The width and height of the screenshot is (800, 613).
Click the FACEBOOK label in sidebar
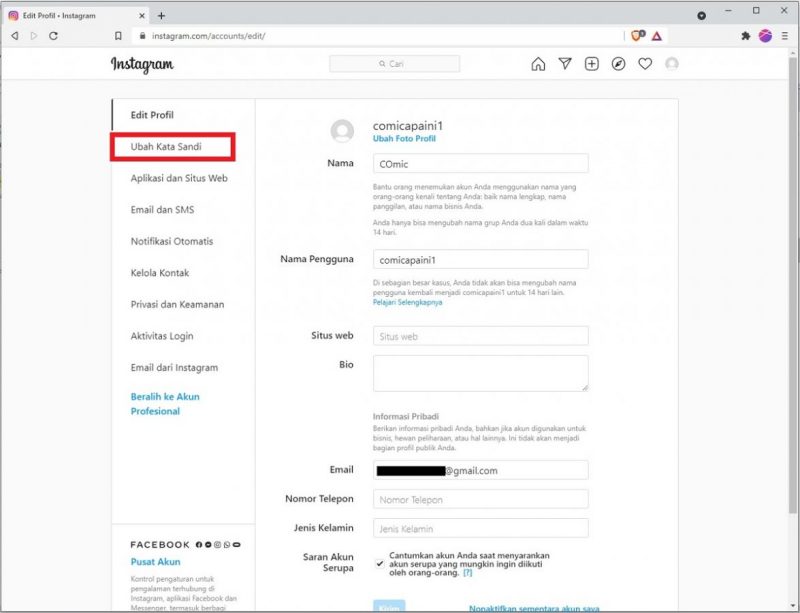coord(160,545)
